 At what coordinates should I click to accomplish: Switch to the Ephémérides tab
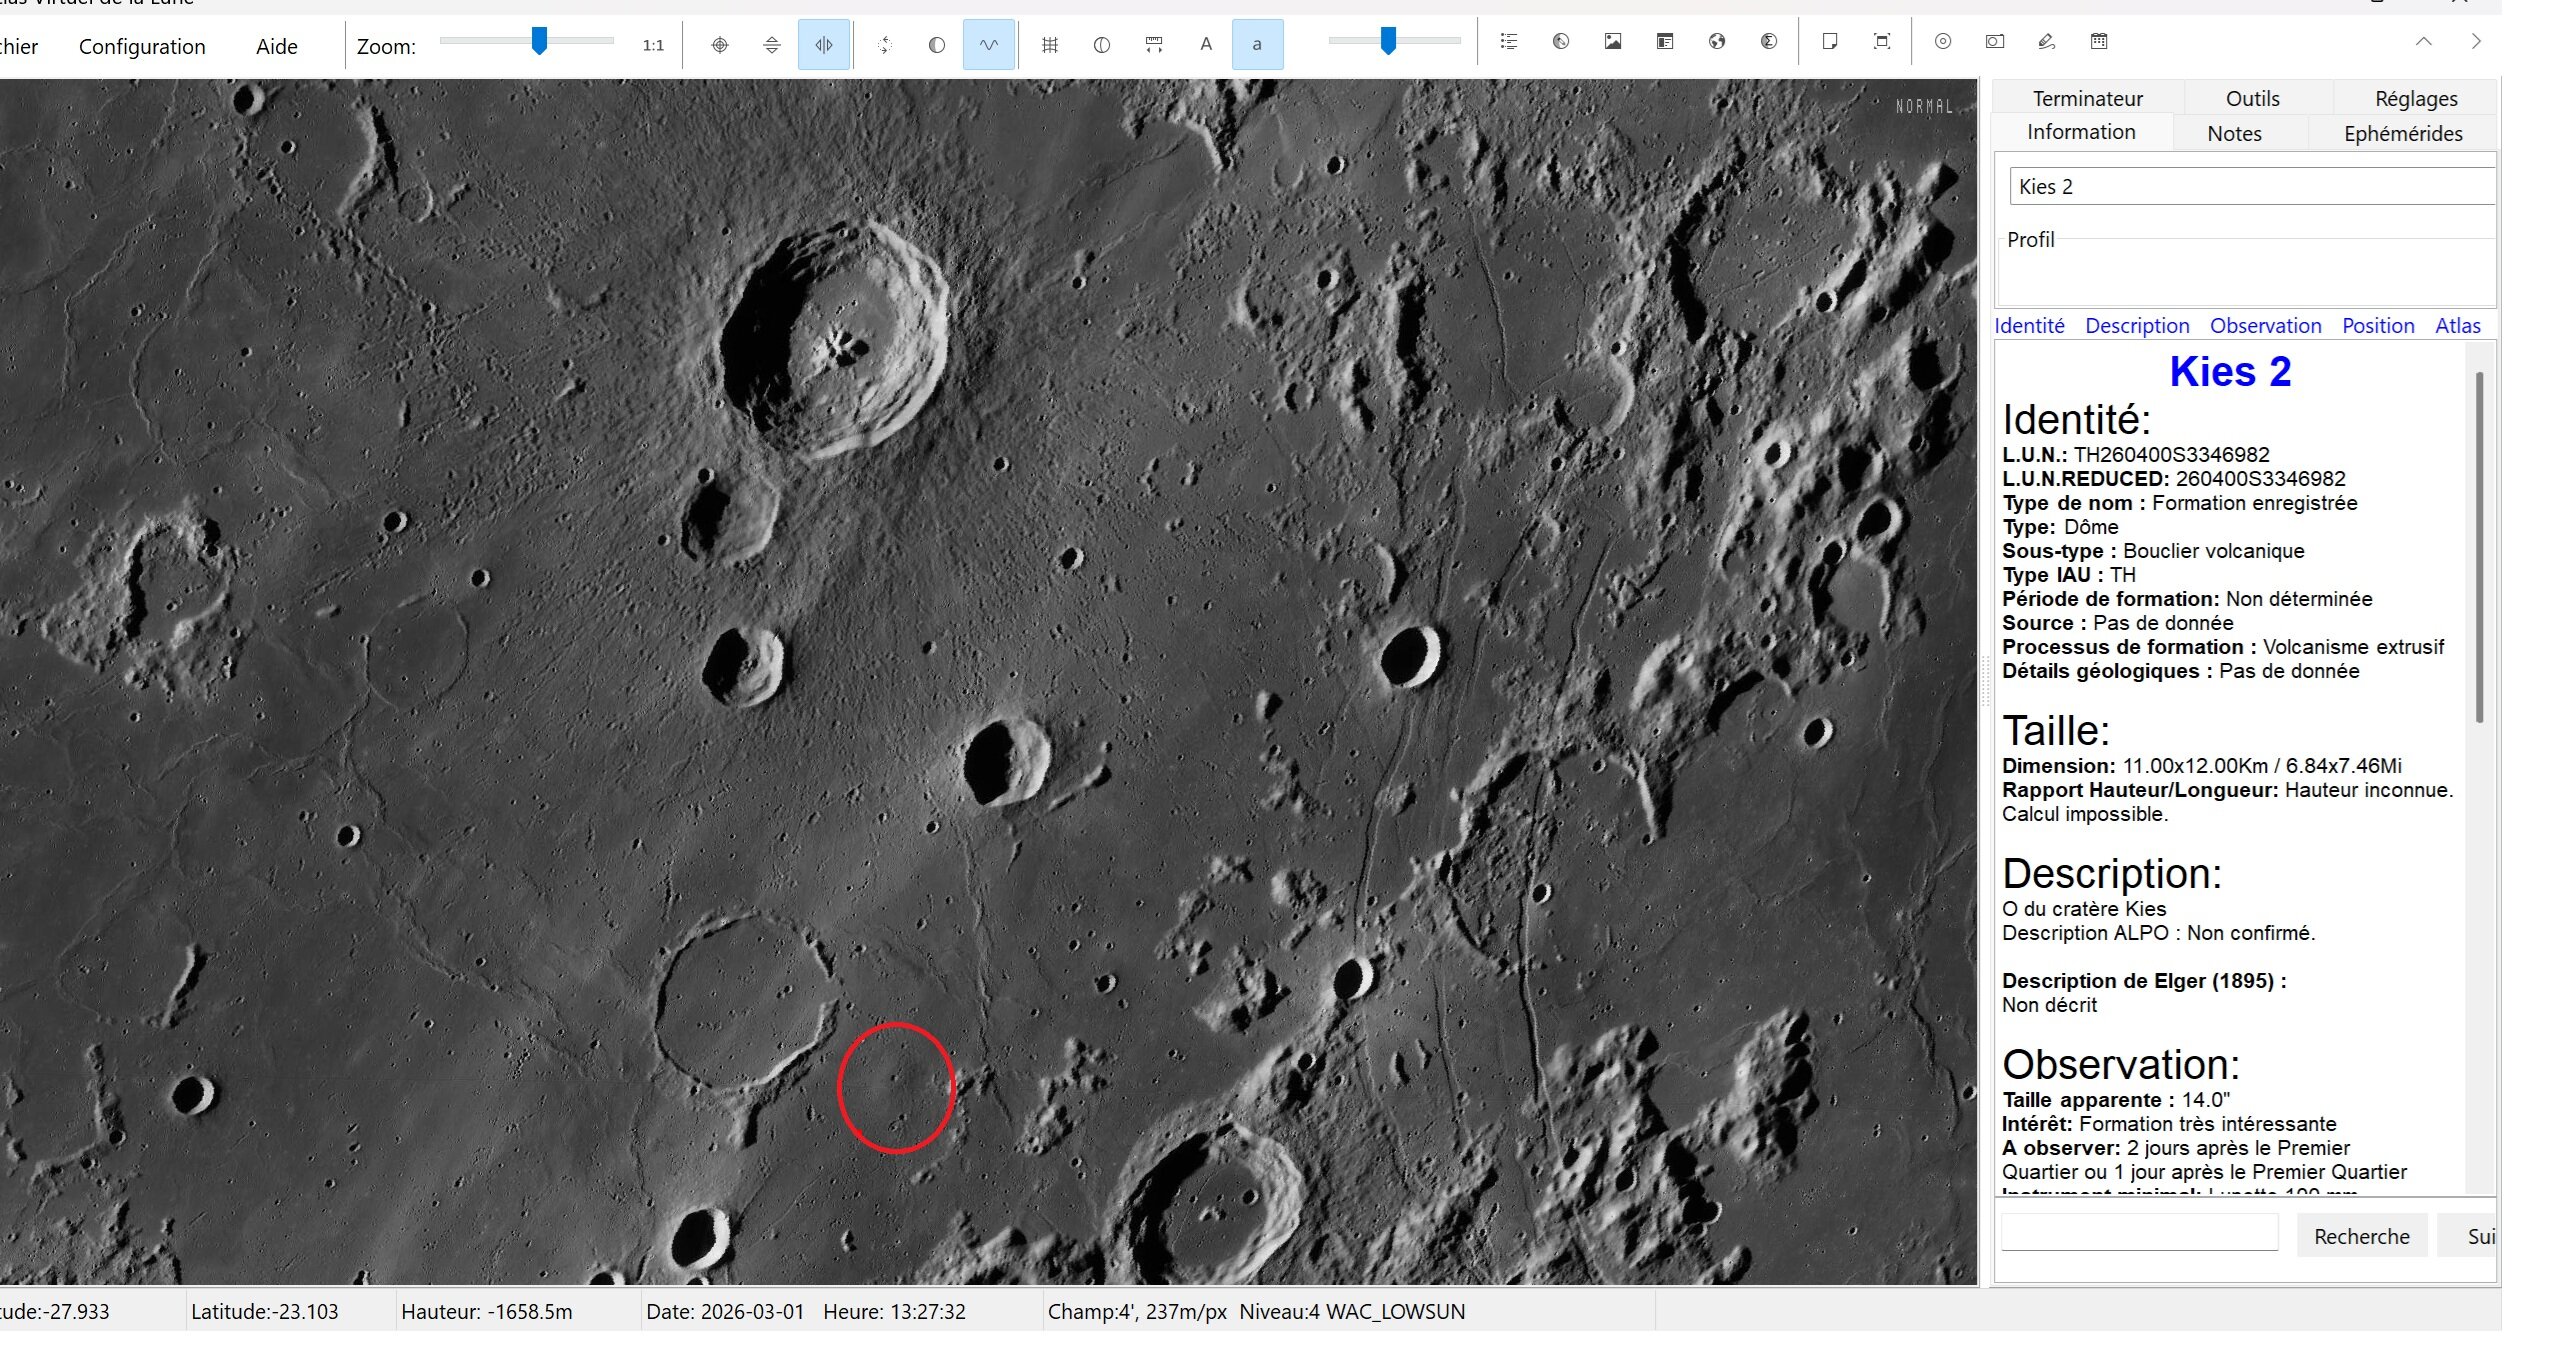click(2402, 133)
